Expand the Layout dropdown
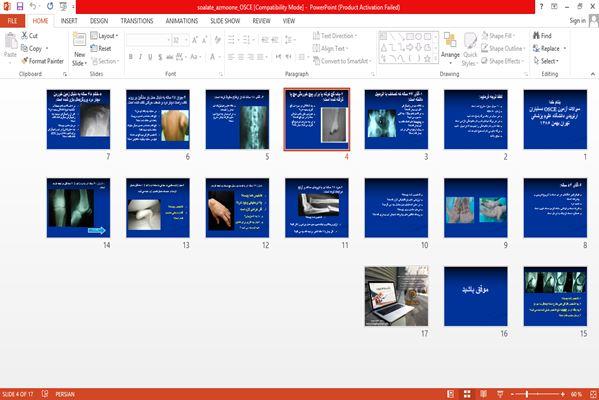This screenshot has width=599, height=400. point(104,36)
